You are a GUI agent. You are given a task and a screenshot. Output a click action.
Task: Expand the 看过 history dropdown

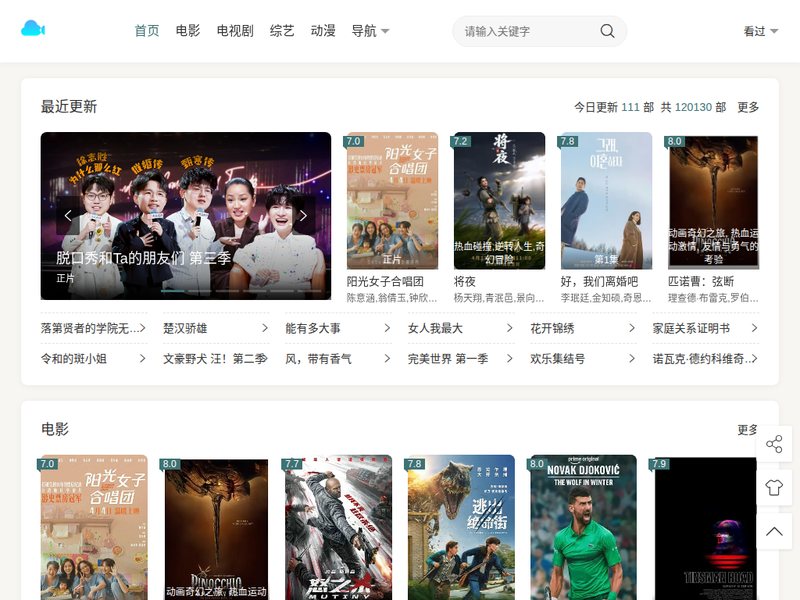pos(761,31)
